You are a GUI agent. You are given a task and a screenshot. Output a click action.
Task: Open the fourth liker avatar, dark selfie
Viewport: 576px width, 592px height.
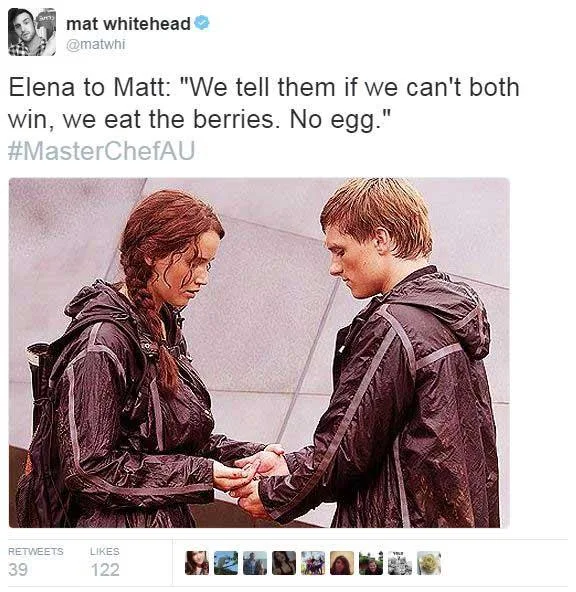[x=284, y=563]
